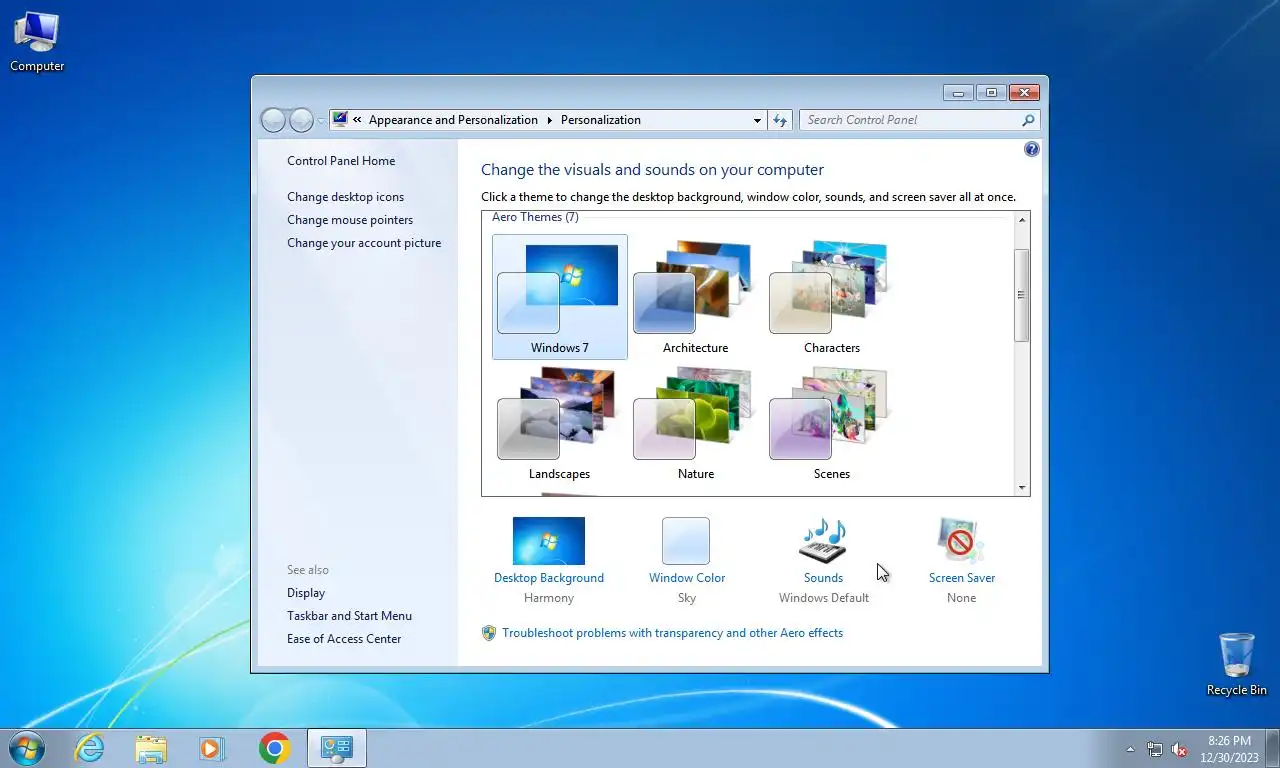This screenshot has height=768, width=1280.
Task: Expand the arrow between breadcrumb items
Action: 549,120
